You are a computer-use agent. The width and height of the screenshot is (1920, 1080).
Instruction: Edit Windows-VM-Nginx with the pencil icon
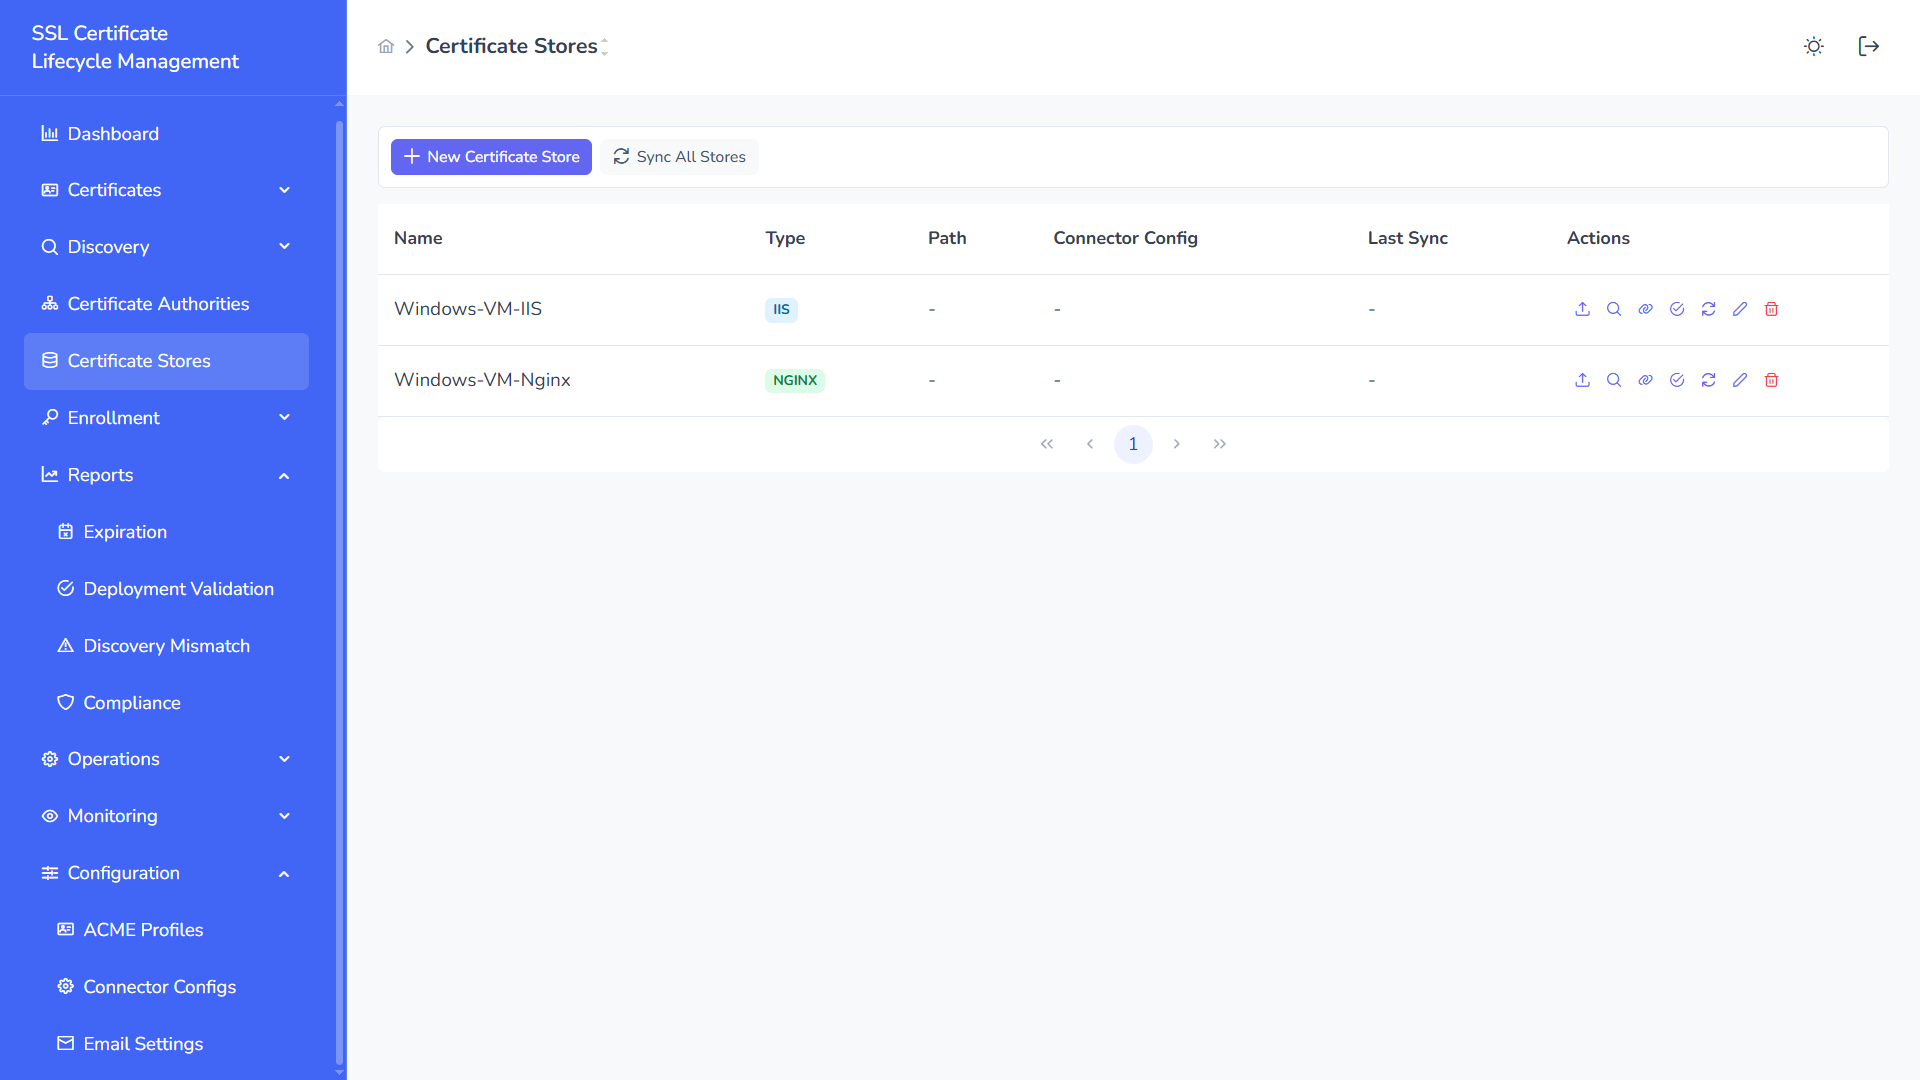1740,380
